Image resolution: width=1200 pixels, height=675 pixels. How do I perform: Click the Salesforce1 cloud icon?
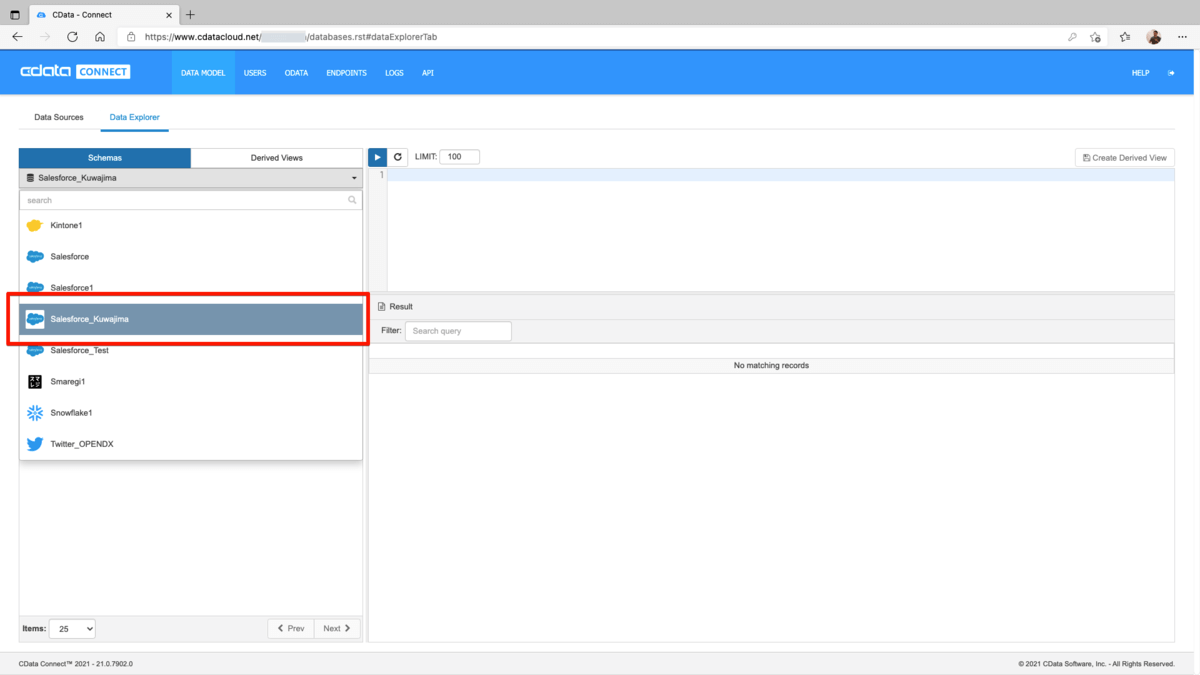35,288
